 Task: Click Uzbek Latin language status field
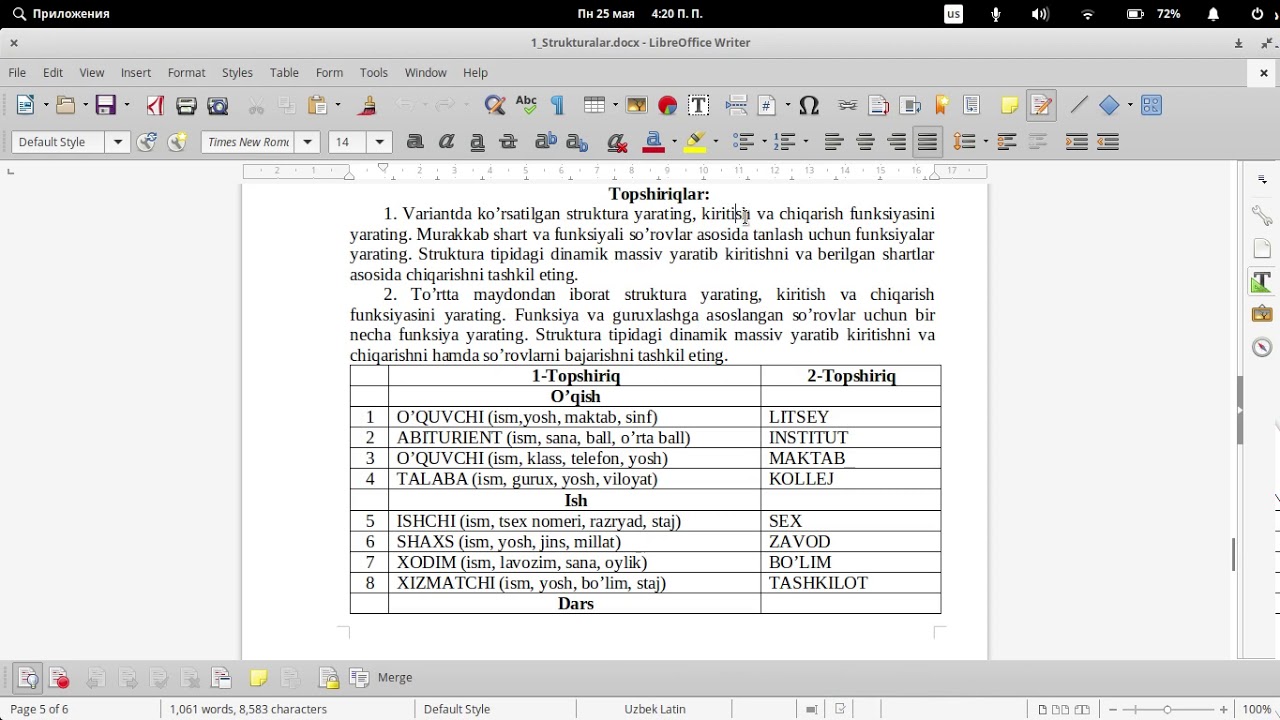[x=655, y=709]
